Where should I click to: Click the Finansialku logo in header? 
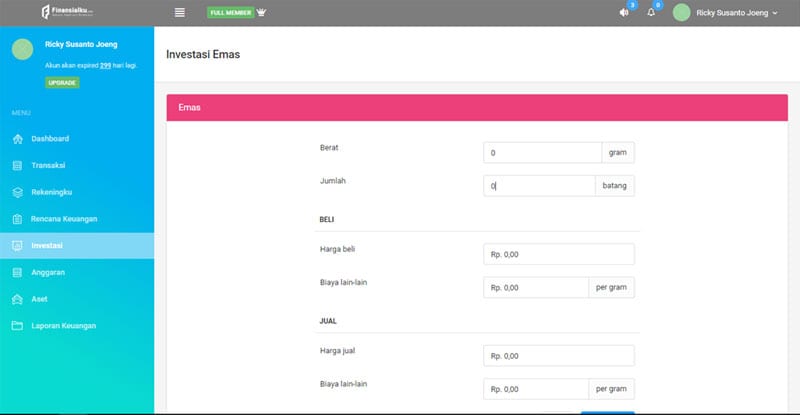[x=67, y=11]
